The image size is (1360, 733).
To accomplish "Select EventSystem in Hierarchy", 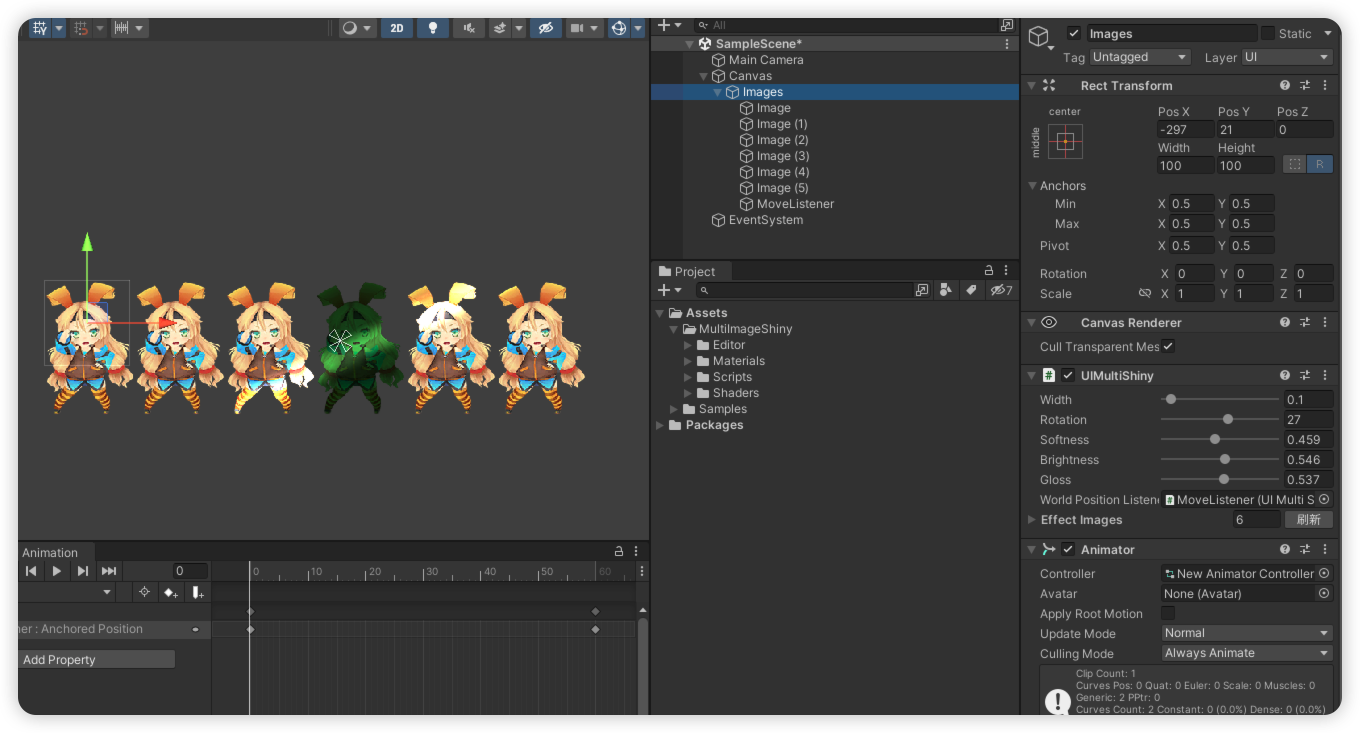I will [x=766, y=220].
